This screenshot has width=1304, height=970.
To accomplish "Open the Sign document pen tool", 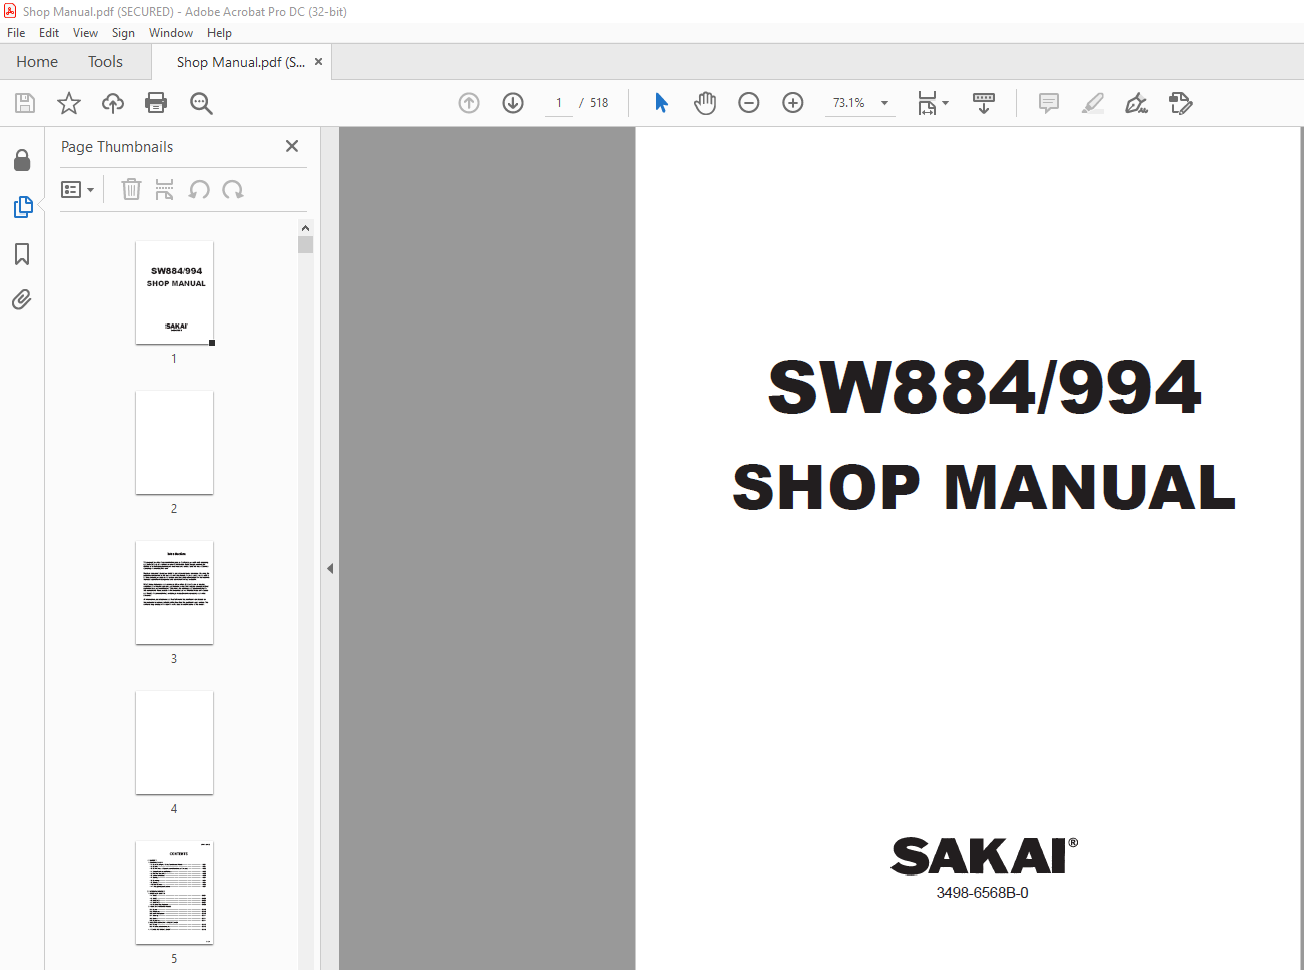I will [x=1136, y=103].
